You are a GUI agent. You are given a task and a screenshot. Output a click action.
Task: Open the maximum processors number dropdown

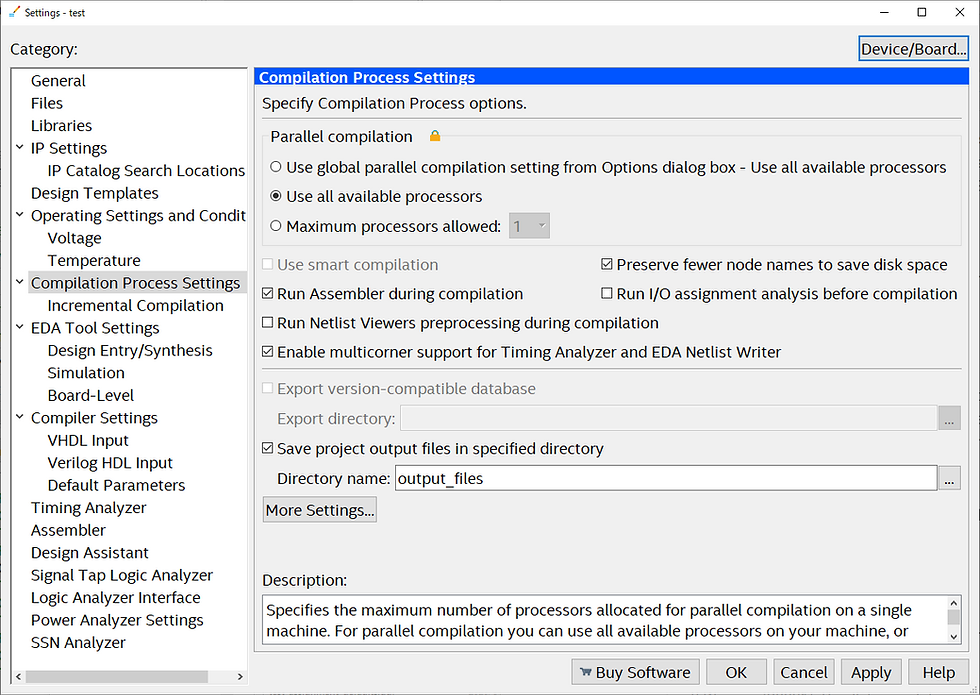pyautogui.click(x=529, y=226)
